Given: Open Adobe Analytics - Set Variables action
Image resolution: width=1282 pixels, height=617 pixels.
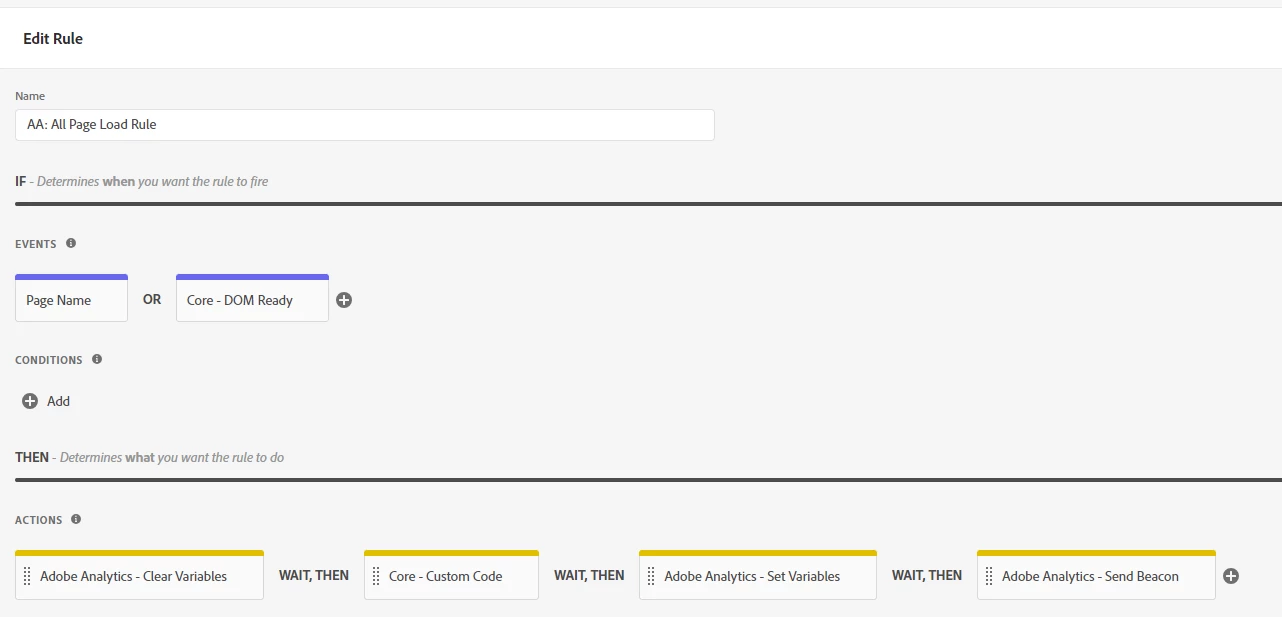Looking at the screenshot, I should point(758,575).
